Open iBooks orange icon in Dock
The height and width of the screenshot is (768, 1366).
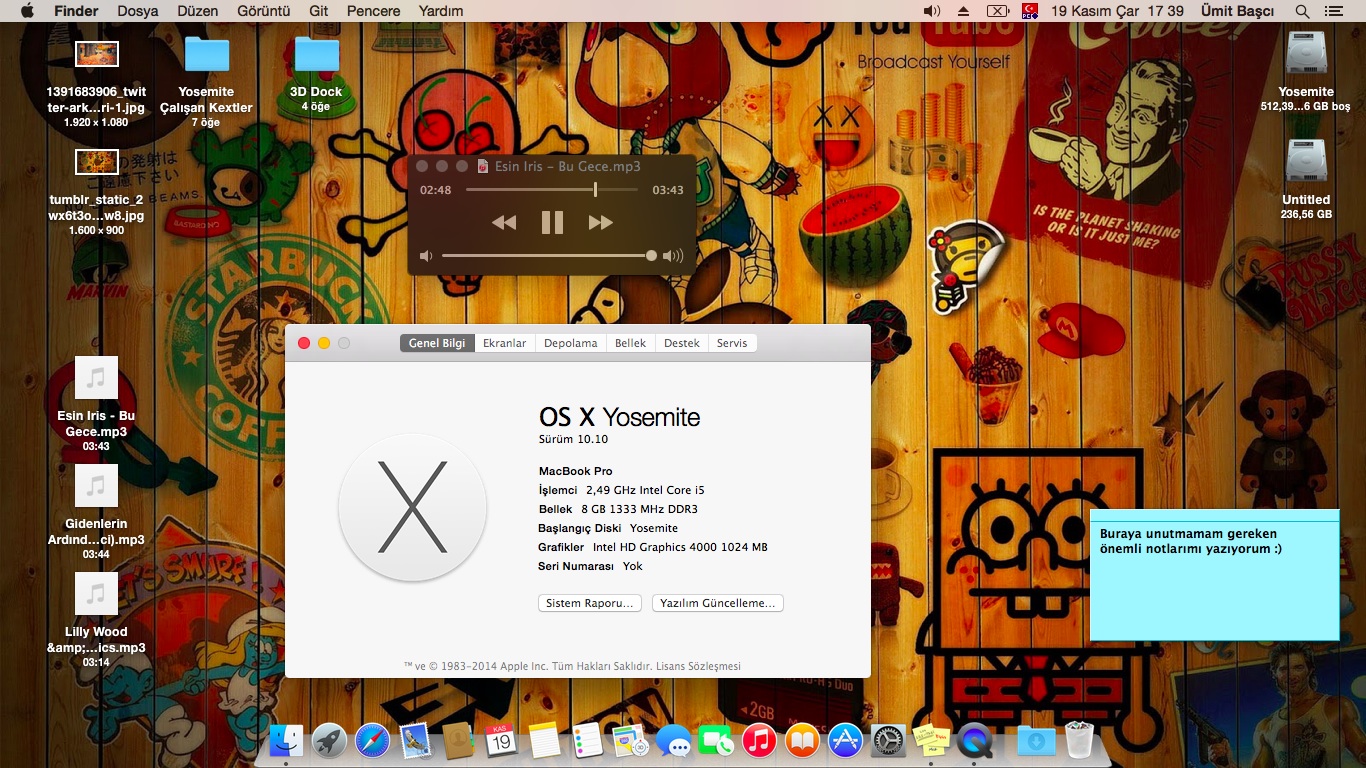click(802, 741)
